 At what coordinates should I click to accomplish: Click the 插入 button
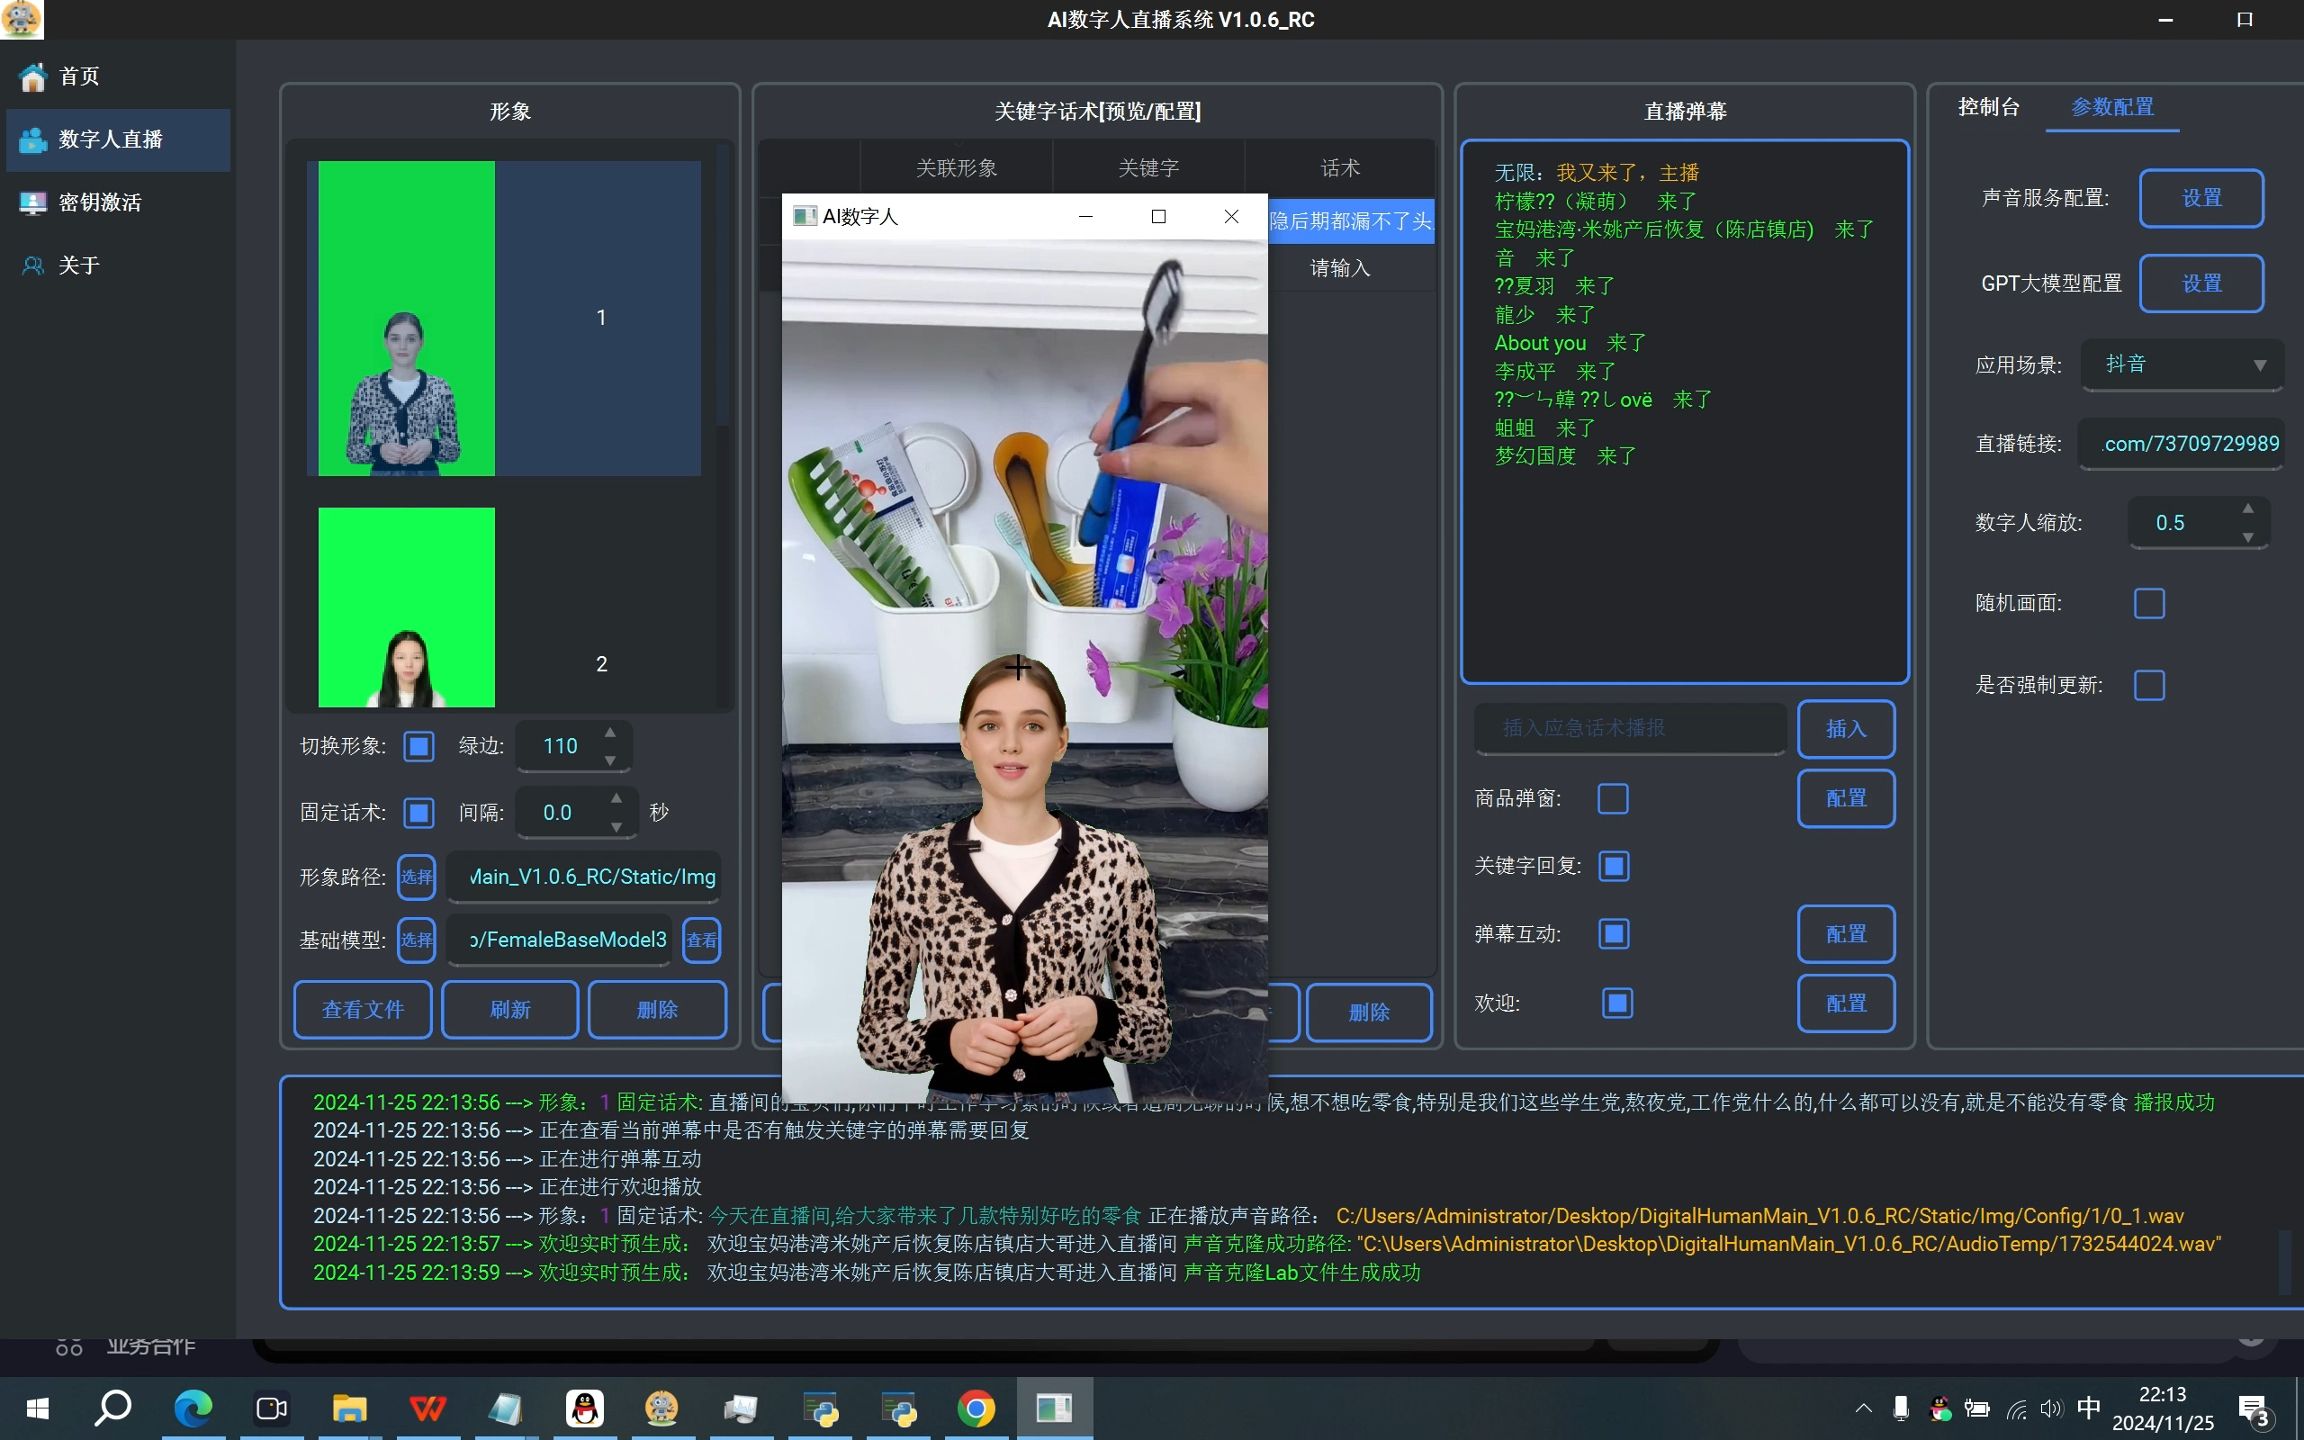tap(1845, 729)
